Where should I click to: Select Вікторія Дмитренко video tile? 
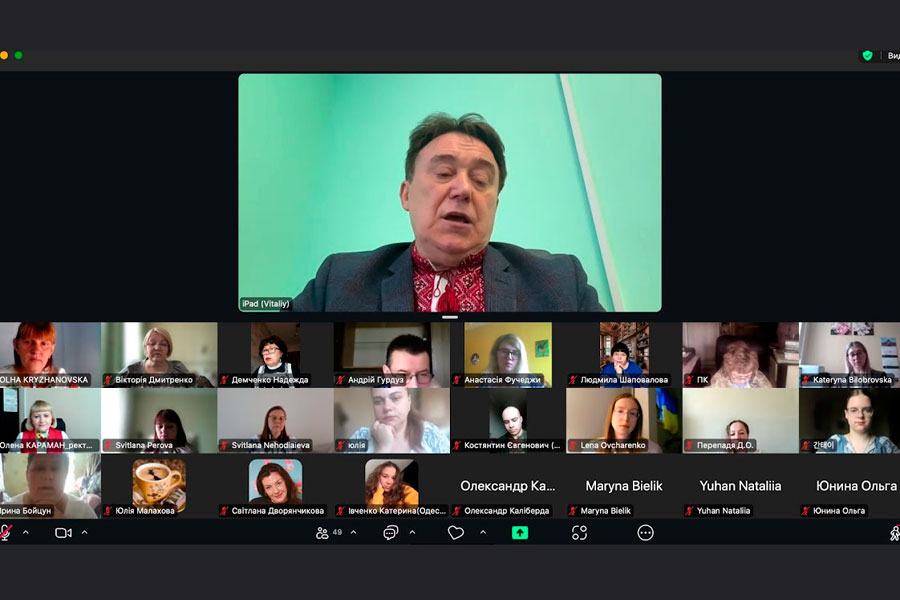(160, 355)
